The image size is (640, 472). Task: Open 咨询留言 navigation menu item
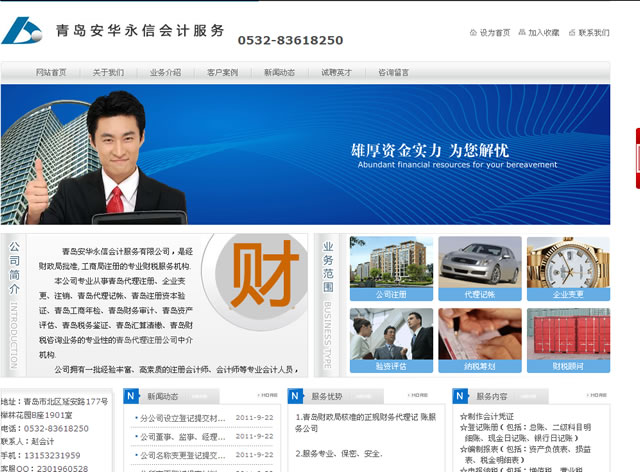(393, 73)
